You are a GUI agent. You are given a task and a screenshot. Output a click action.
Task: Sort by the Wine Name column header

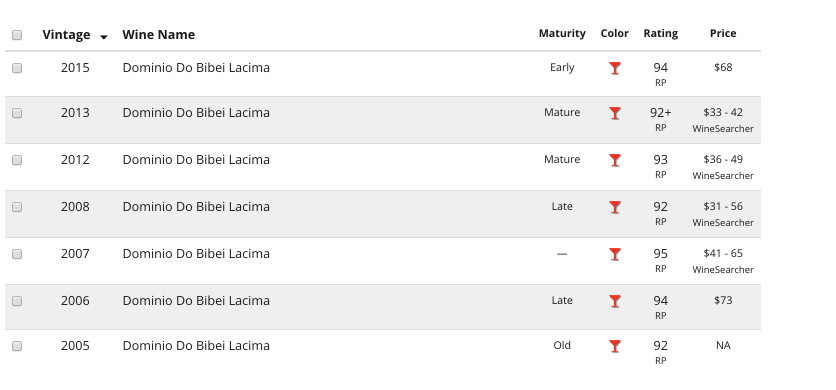158,35
